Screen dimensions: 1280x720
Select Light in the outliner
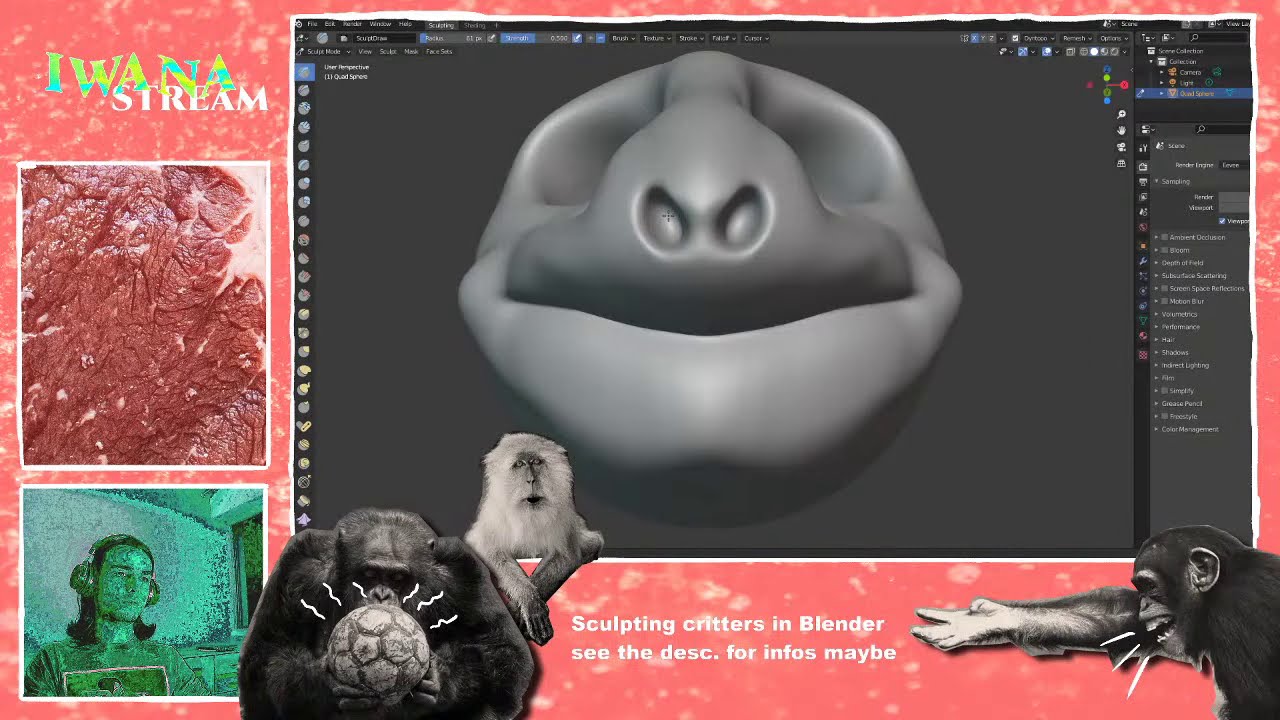(1187, 83)
